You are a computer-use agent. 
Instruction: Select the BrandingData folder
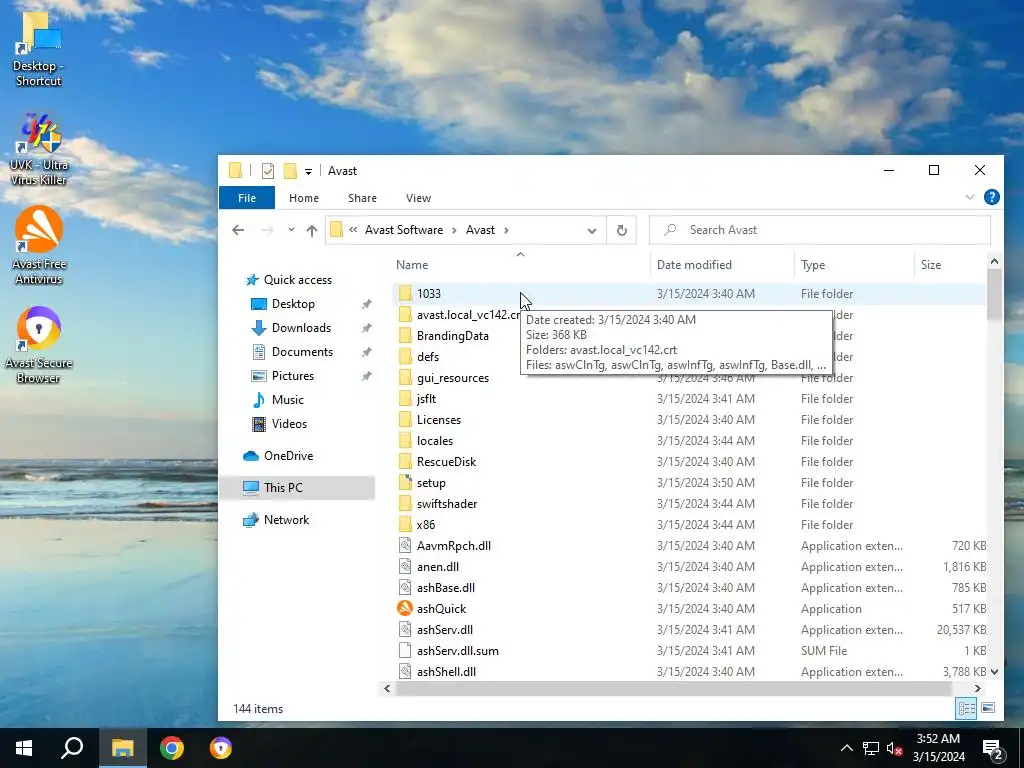pos(453,336)
